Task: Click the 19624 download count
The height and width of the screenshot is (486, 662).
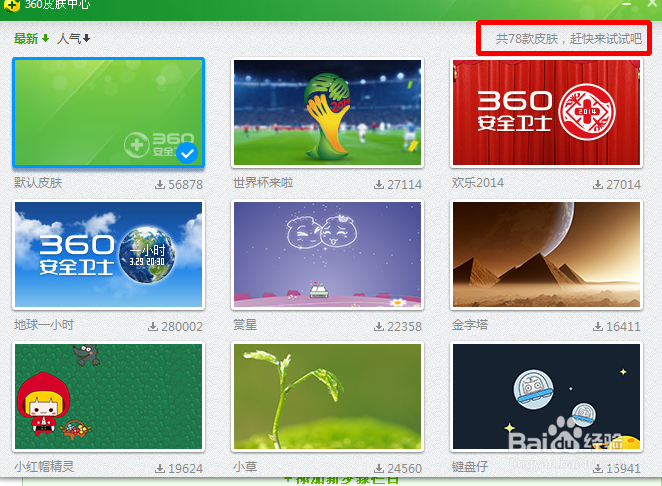Action: coord(185,468)
